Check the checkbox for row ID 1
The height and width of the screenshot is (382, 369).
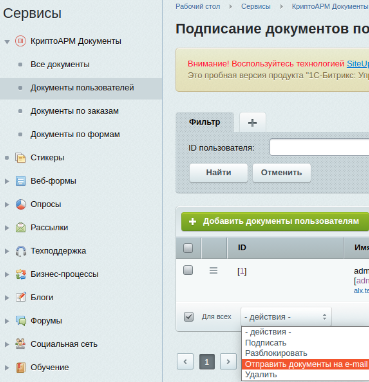188,270
